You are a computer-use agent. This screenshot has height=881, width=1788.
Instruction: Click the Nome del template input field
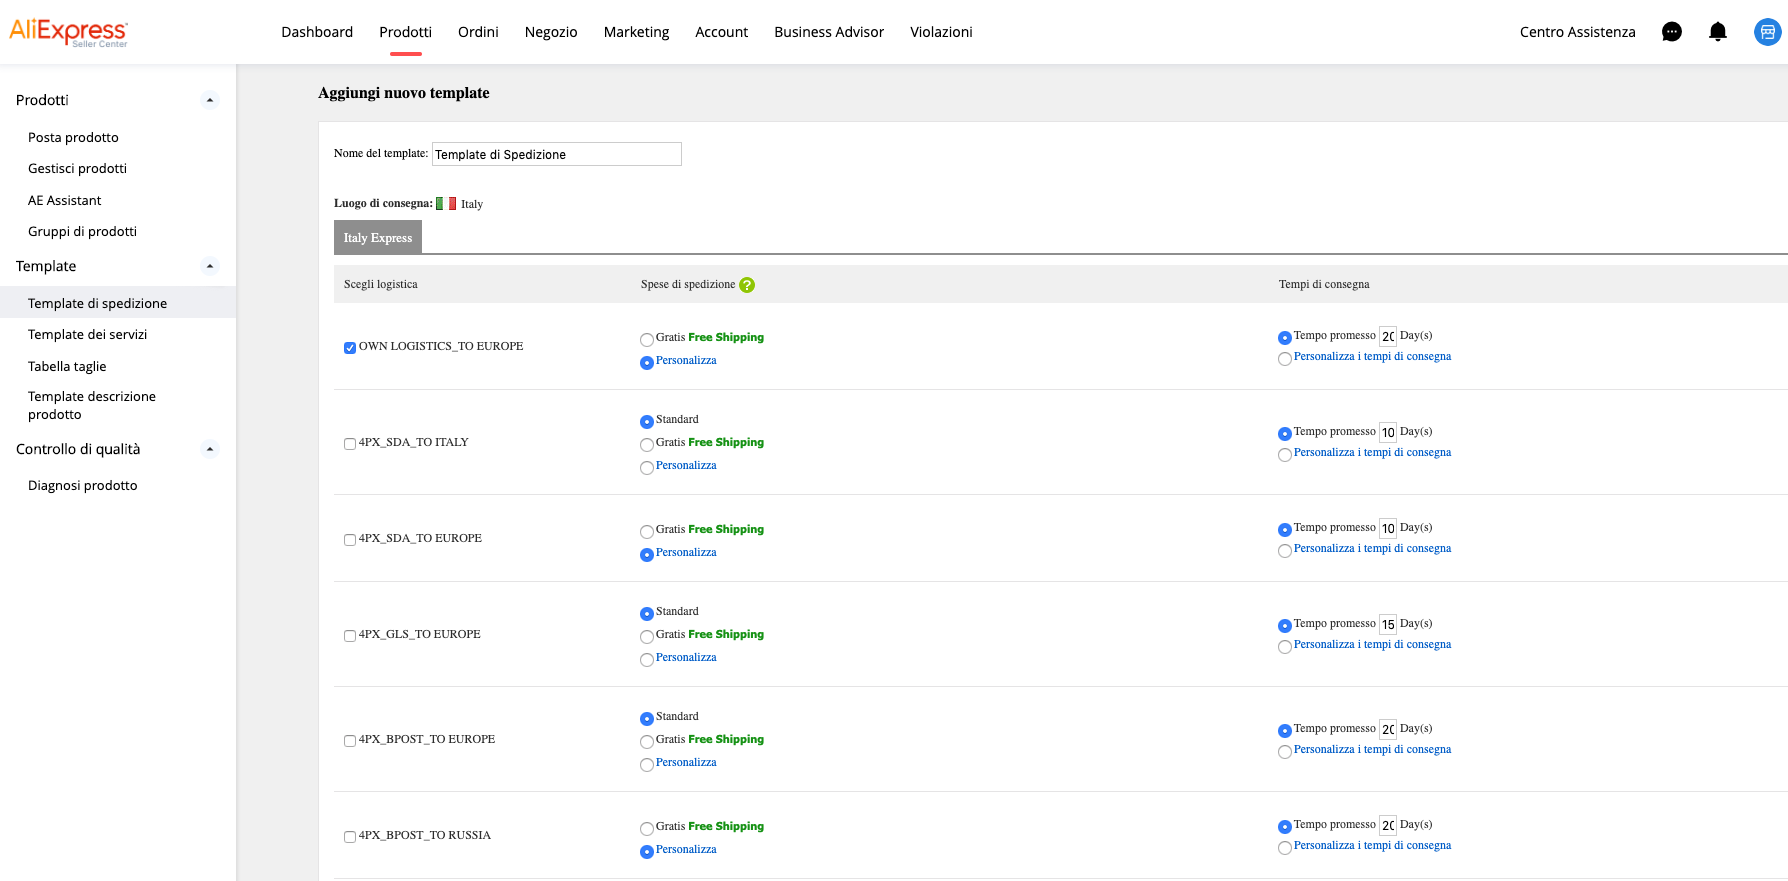point(556,154)
